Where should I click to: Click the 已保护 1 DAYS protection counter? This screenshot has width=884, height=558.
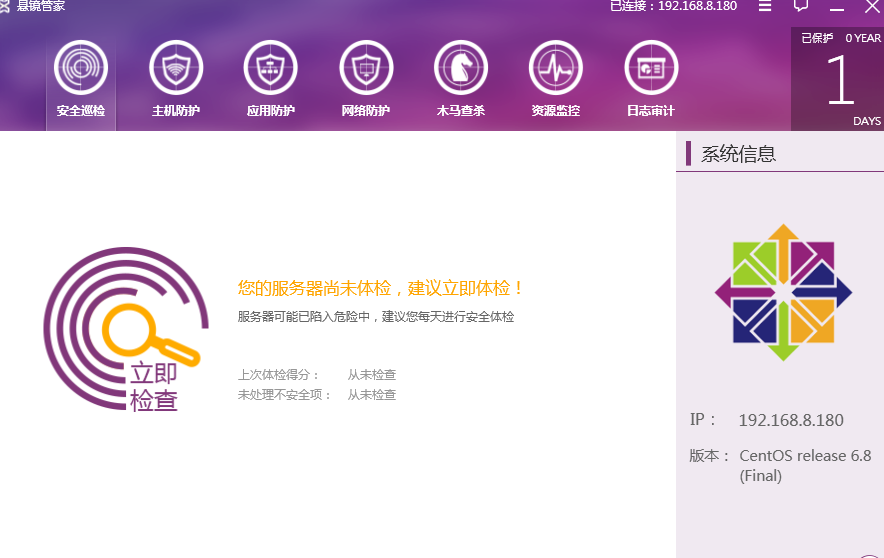[837, 79]
